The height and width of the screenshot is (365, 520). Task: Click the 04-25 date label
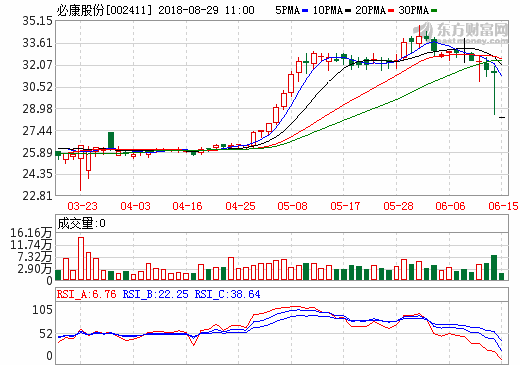(x=240, y=206)
